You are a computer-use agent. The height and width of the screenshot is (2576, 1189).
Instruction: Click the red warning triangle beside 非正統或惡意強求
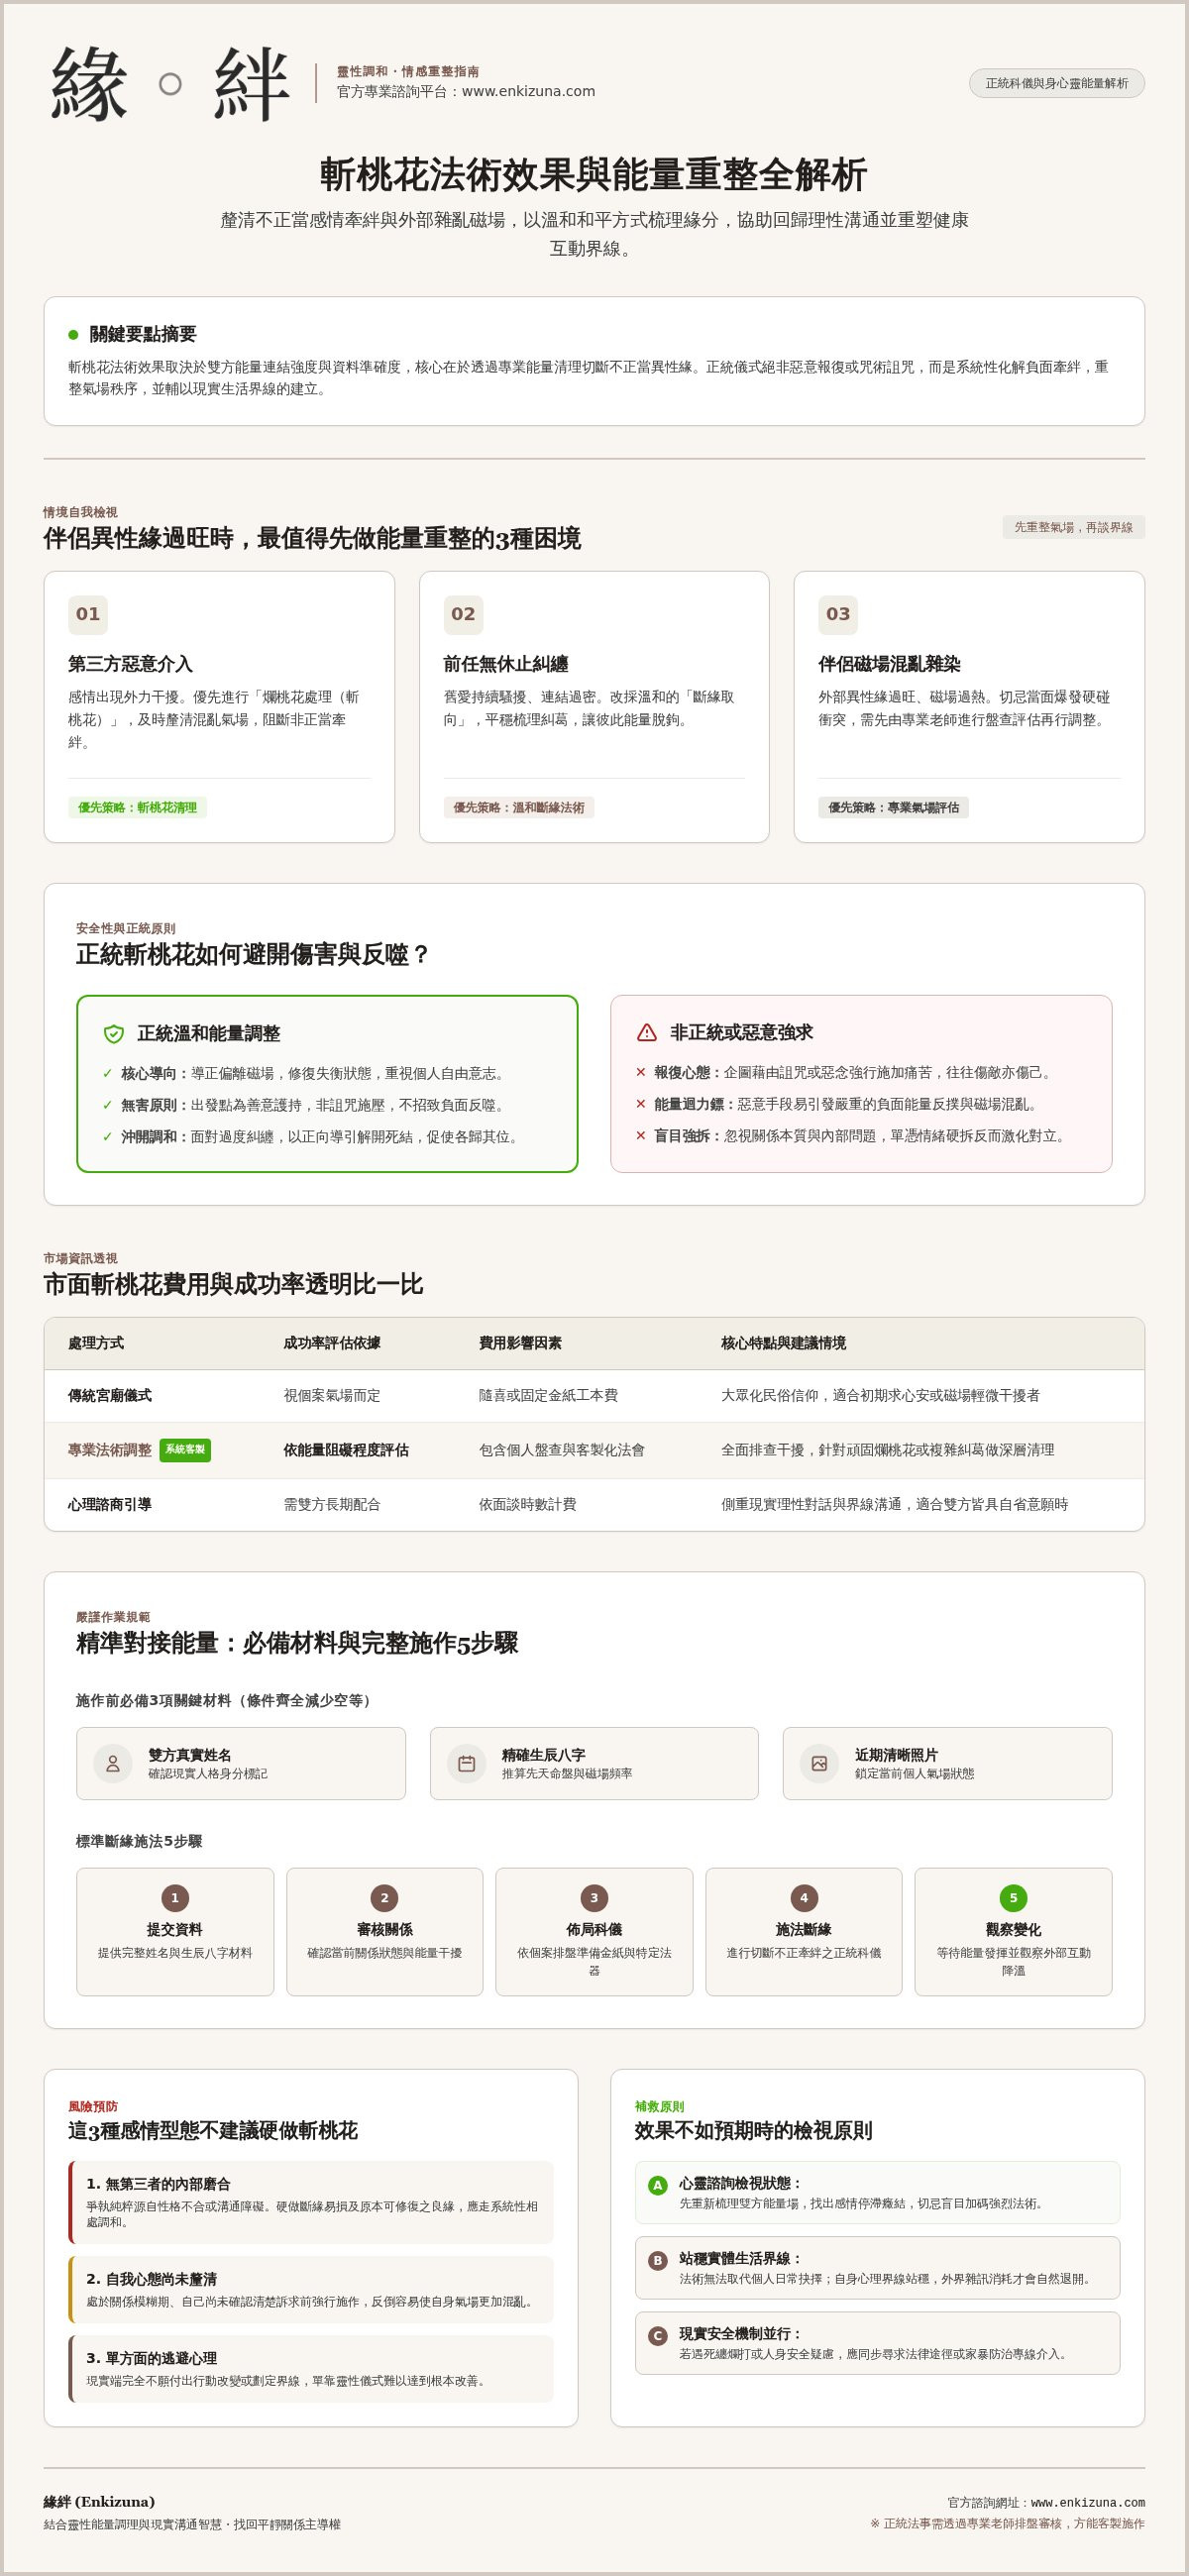[x=647, y=1032]
